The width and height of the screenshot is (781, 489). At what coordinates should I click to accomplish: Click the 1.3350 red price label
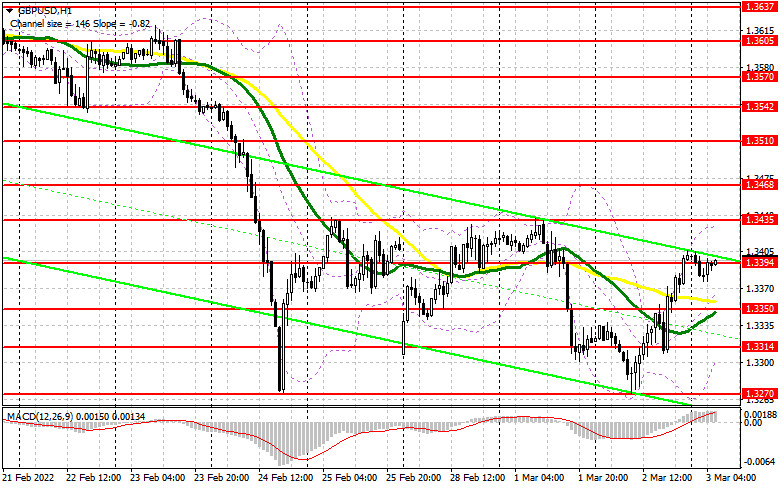click(x=759, y=309)
